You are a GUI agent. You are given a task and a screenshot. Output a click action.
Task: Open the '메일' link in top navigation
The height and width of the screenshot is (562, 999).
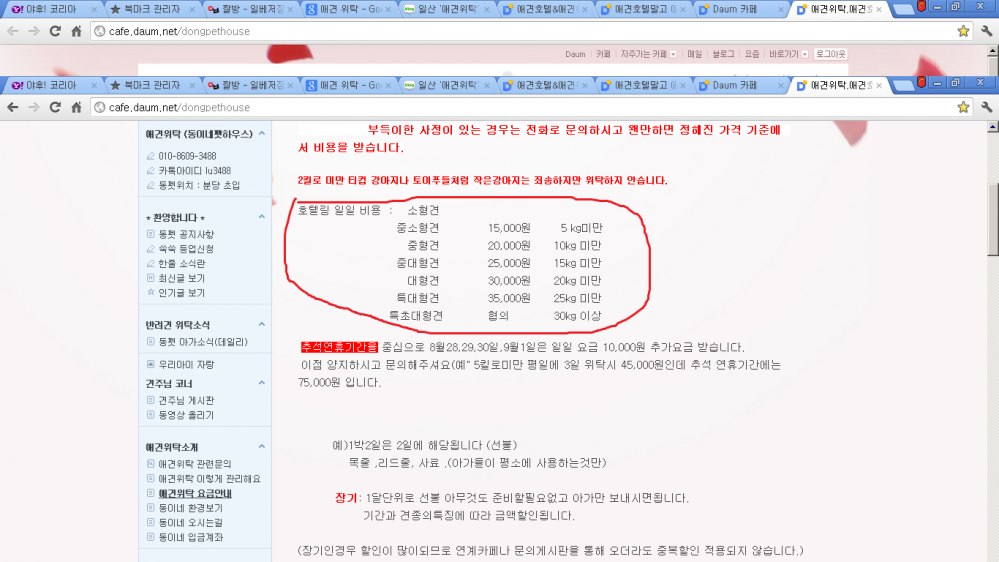tap(694, 54)
